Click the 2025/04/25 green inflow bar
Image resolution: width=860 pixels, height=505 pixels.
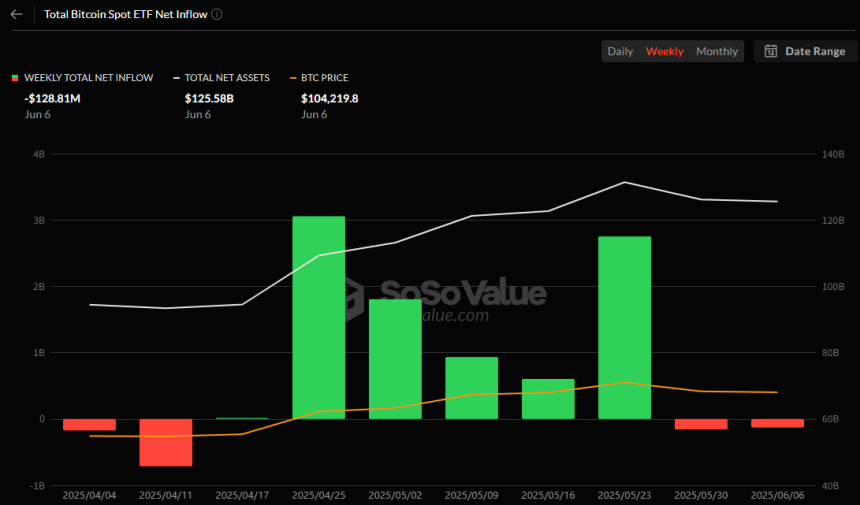(319, 317)
